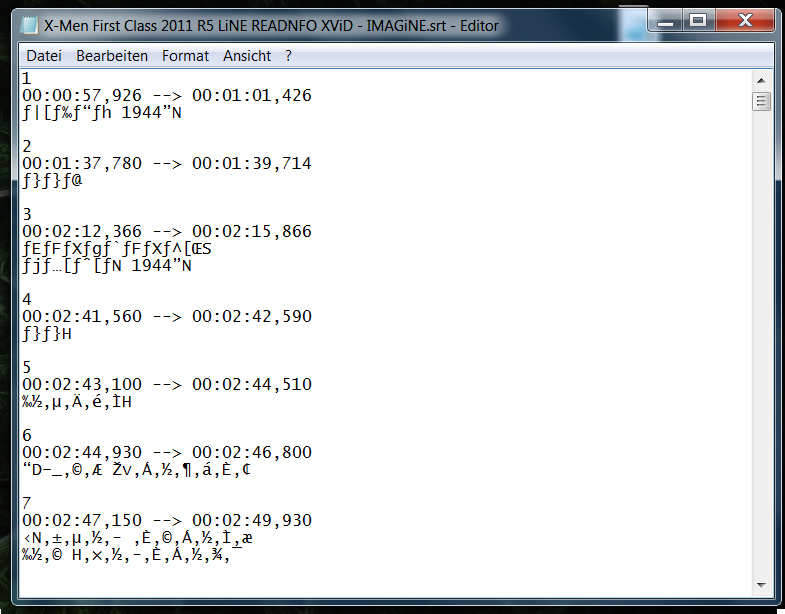
Task: Click the scrollbar down arrow
Action: tap(761, 585)
